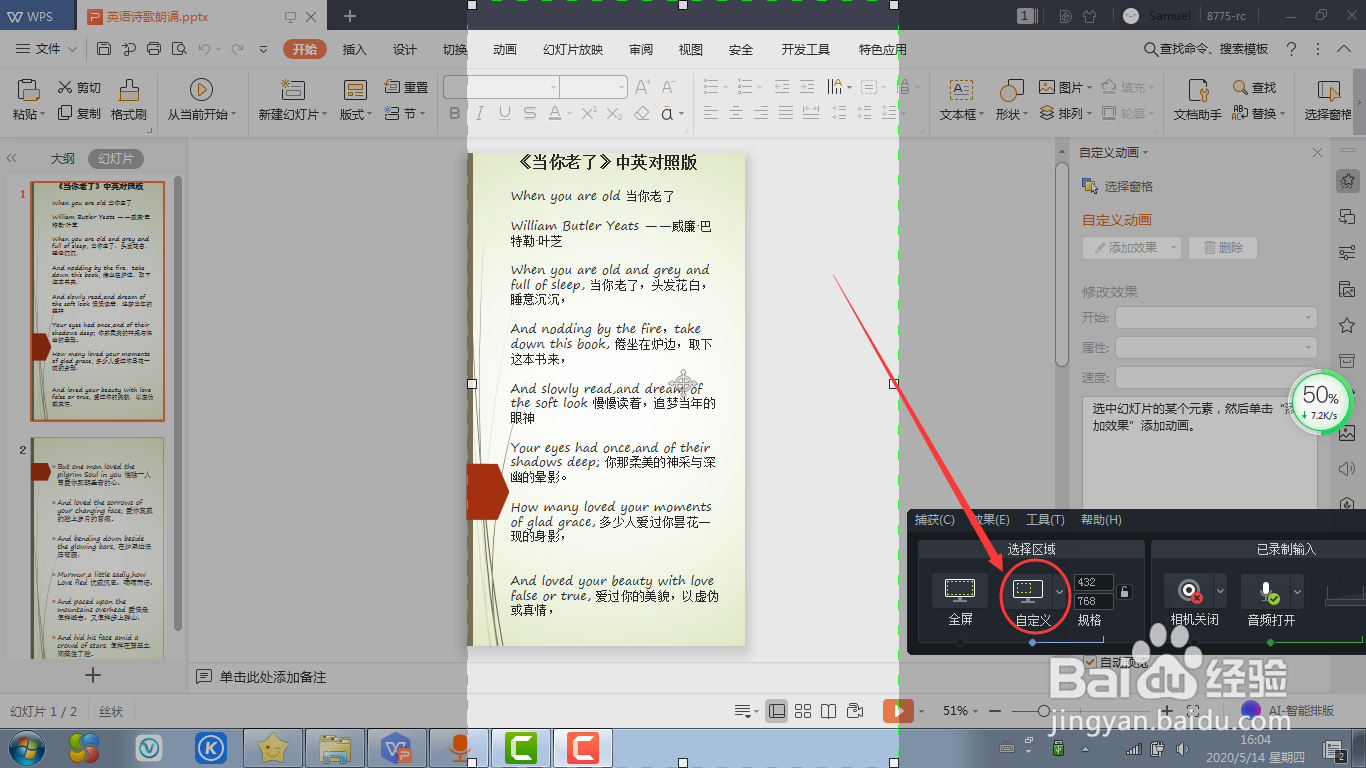Click the New Slide (新建幻灯片) icon

293,91
